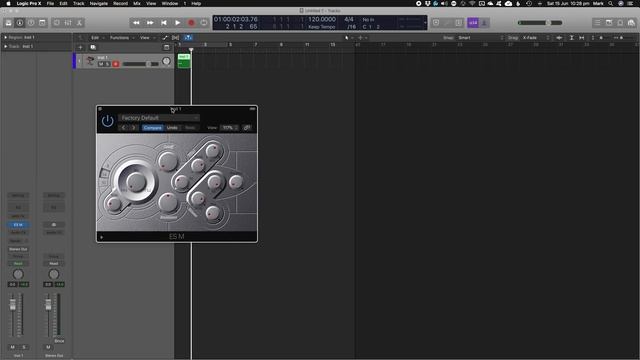This screenshot has width=640, height=360.
Task: Select next preset in ES M
Action: coord(133,128)
